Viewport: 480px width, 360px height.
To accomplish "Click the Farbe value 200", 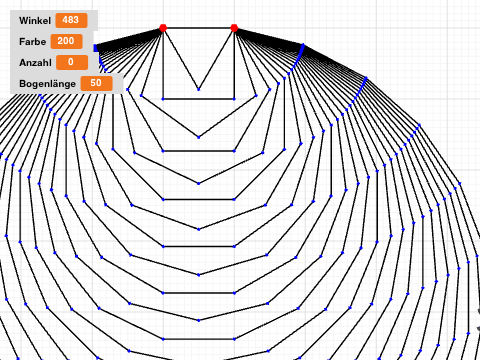I will pos(66,41).
